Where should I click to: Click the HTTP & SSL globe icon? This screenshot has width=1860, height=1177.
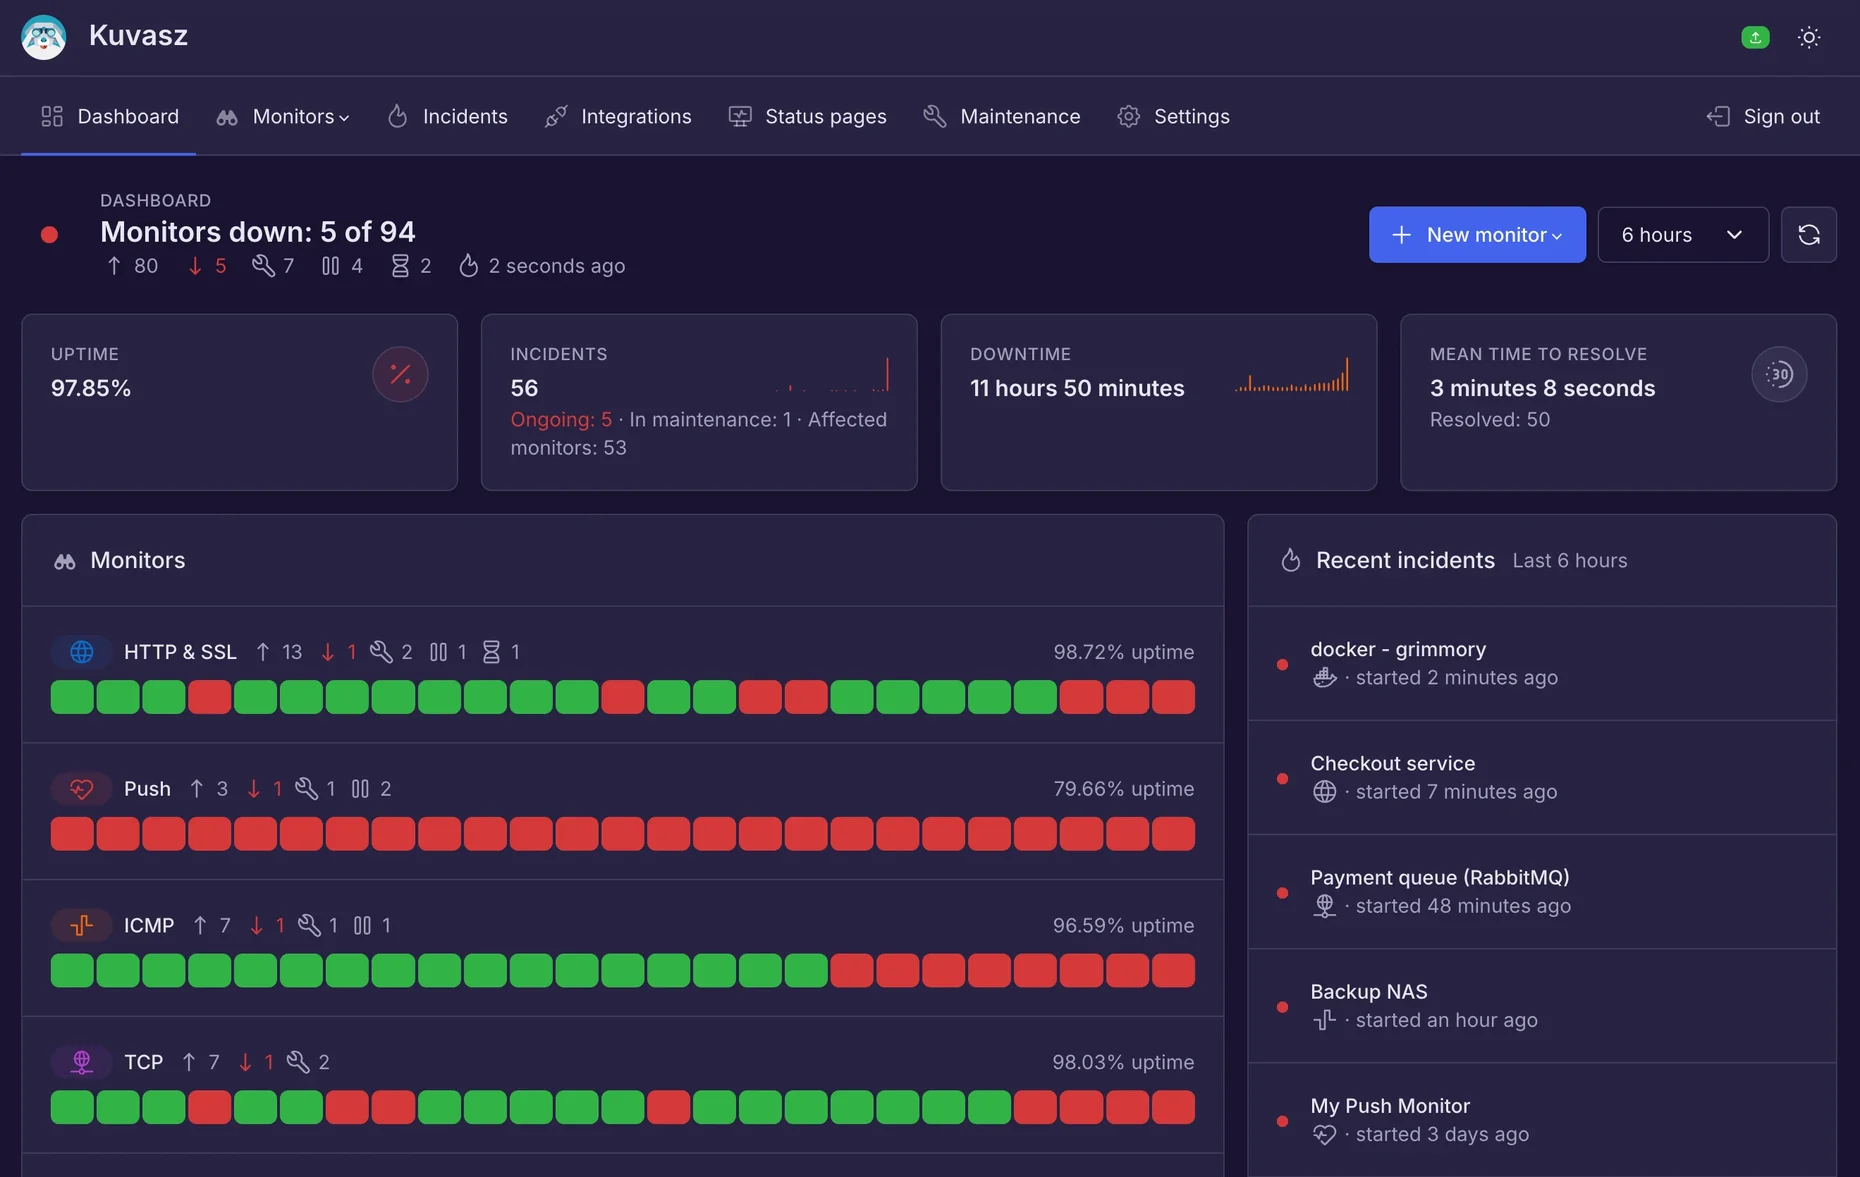point(82,652)
